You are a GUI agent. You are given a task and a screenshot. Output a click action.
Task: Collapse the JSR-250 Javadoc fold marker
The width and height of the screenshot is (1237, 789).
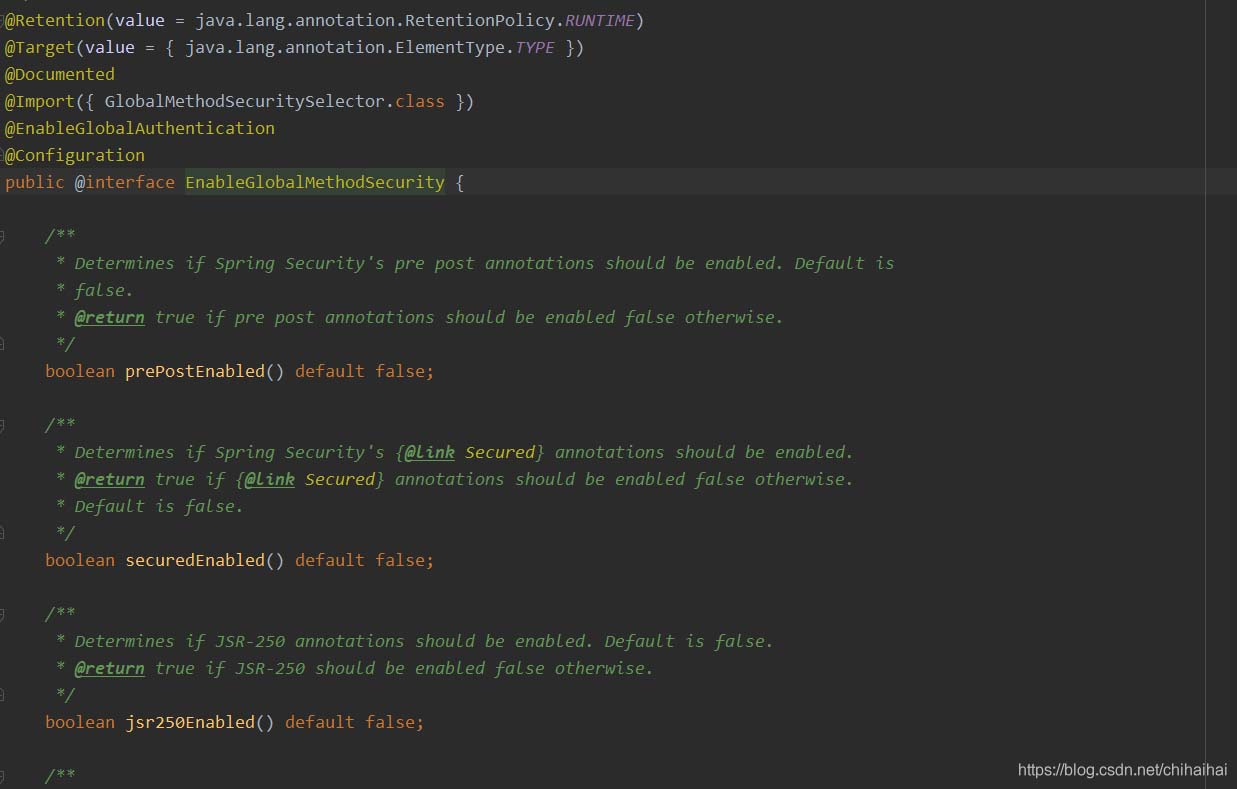(x=3, y=614)
